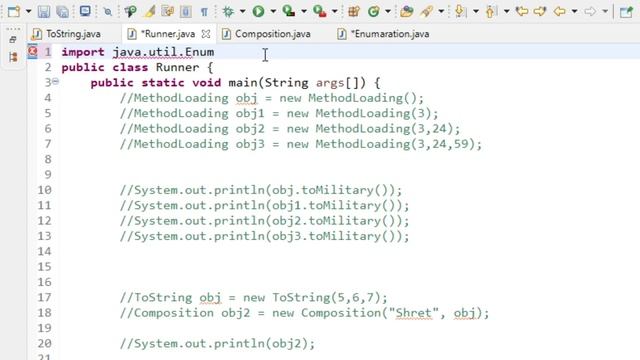Click 'println(obj2.toMilitary())' comment line
Viewport: 640px width, 360px height.
(x=264, y=221)
